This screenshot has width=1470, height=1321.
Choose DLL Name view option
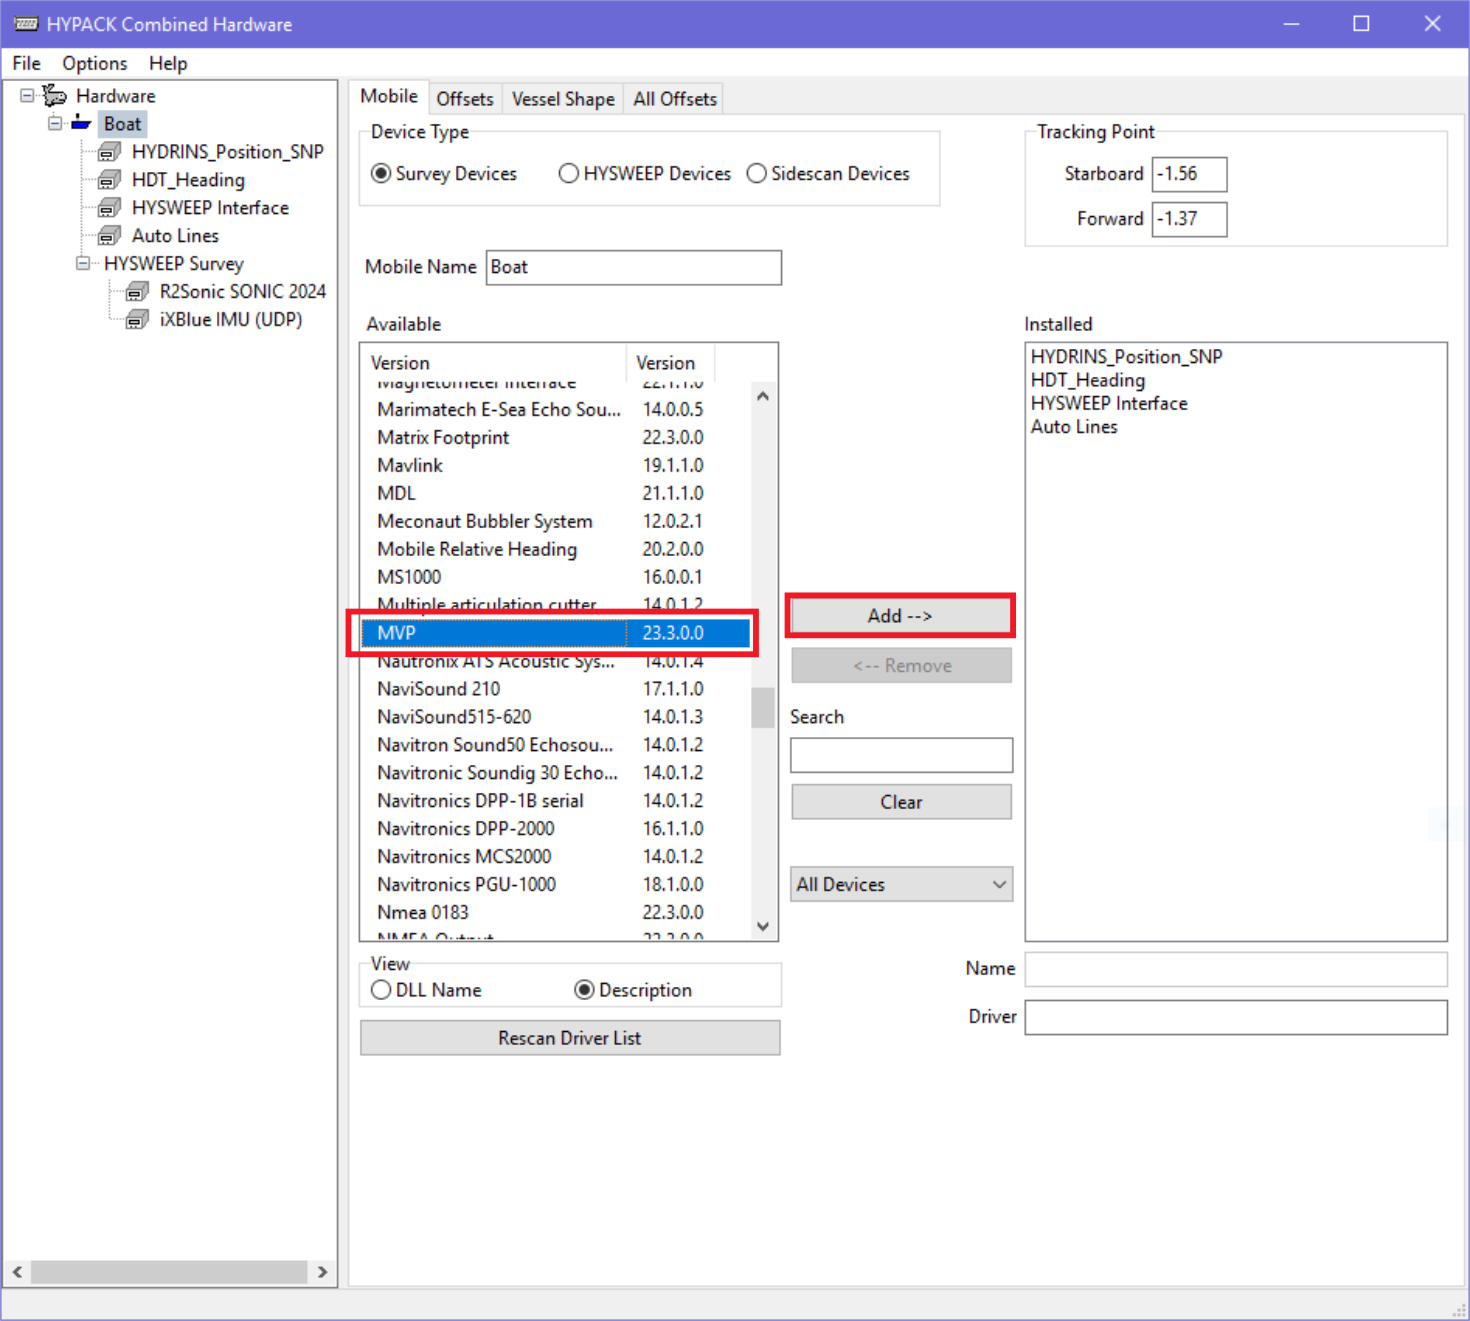[381, 990]
